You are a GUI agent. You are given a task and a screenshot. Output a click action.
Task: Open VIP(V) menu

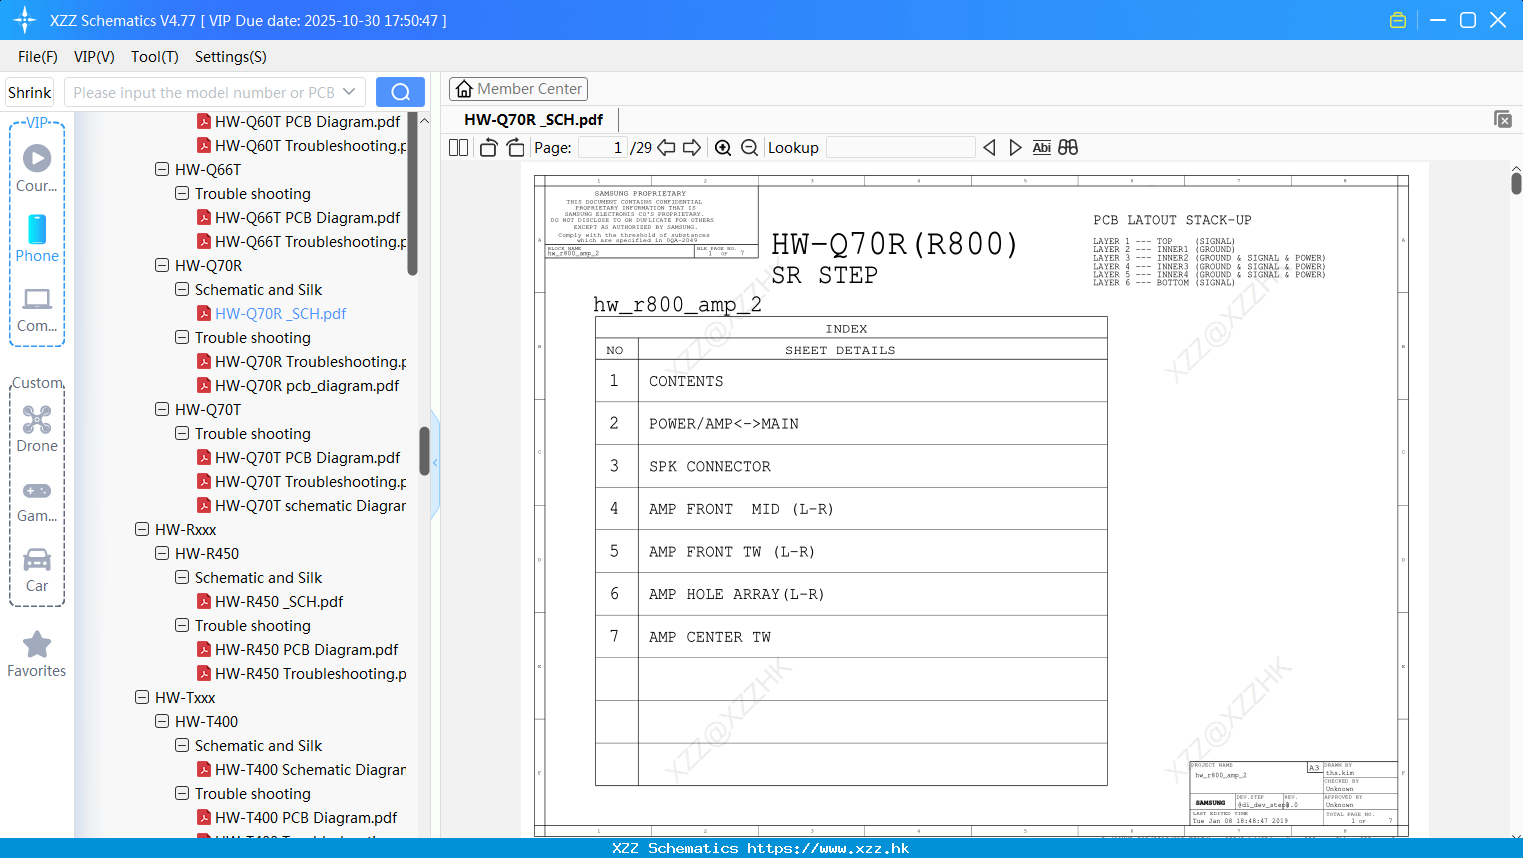(x=94, y=57)
